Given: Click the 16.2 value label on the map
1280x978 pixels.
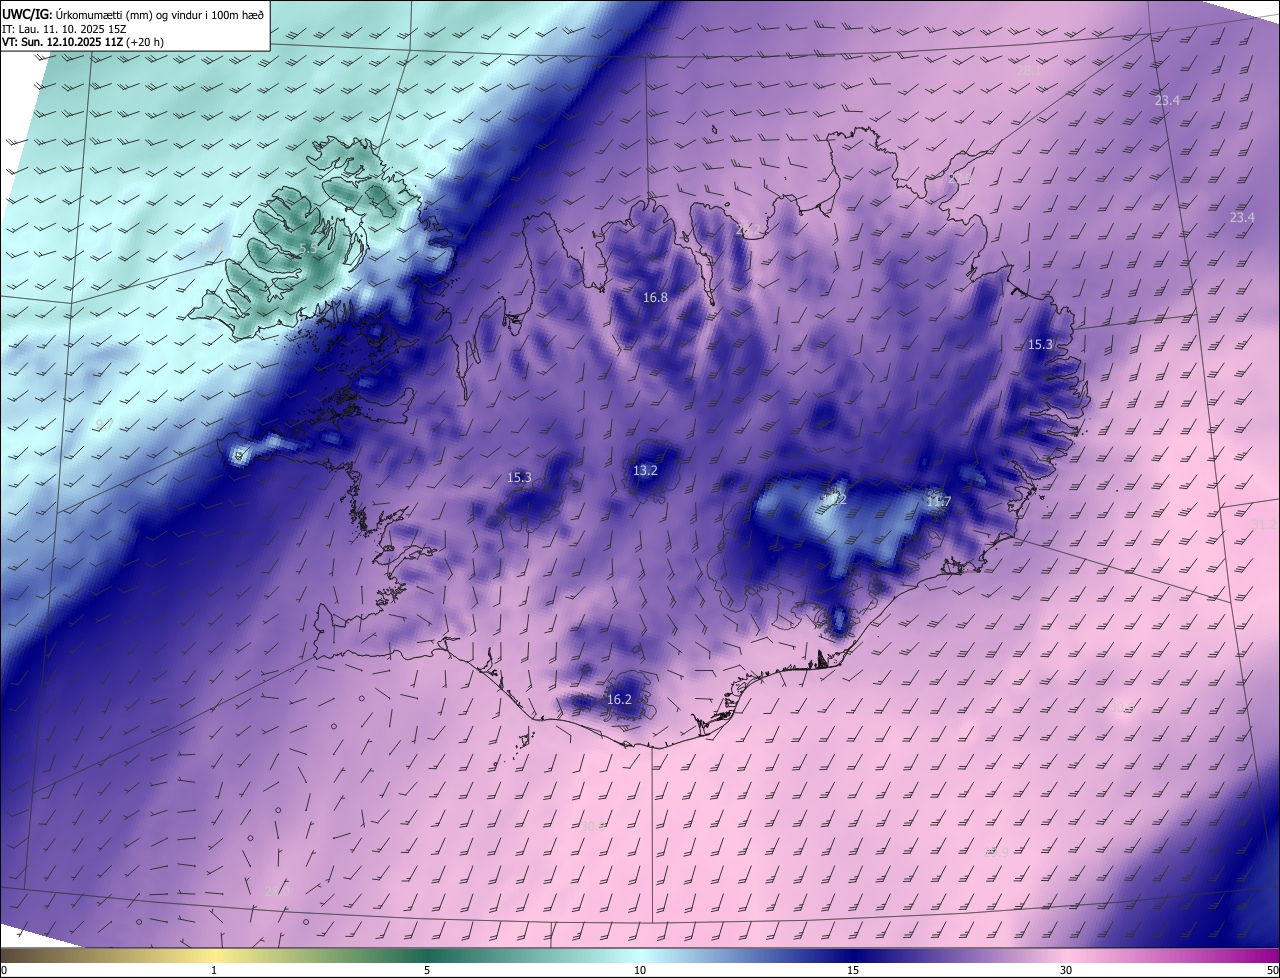Looking at the screenshot, I should click(x=619, y=699).
